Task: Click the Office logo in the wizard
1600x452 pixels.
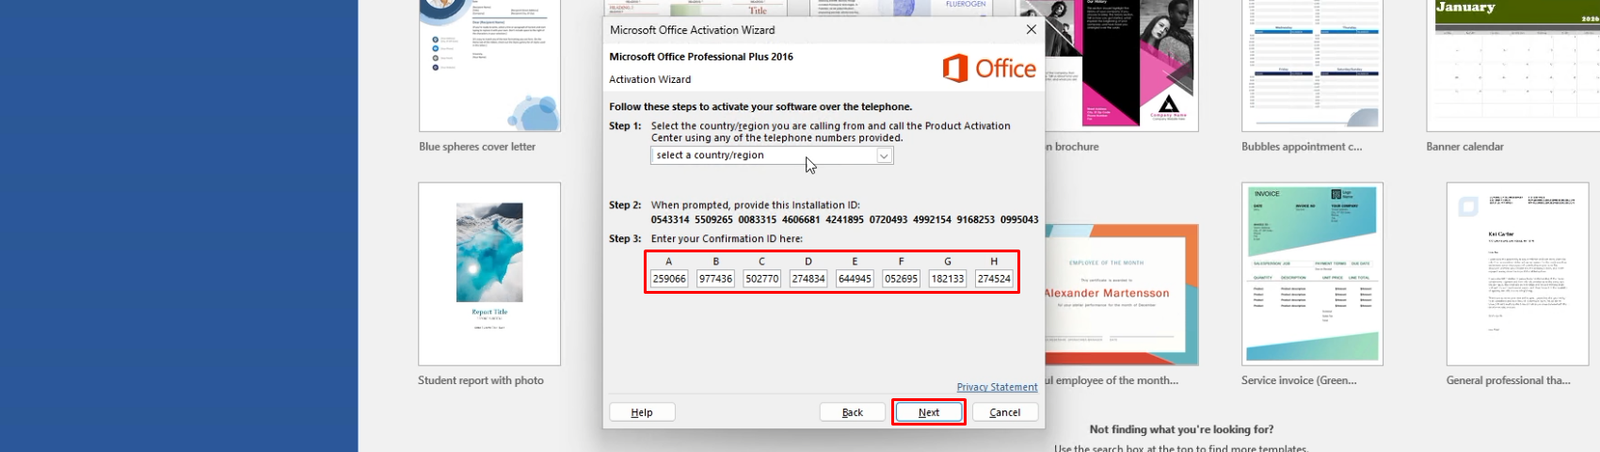Action: coord(989,68)
